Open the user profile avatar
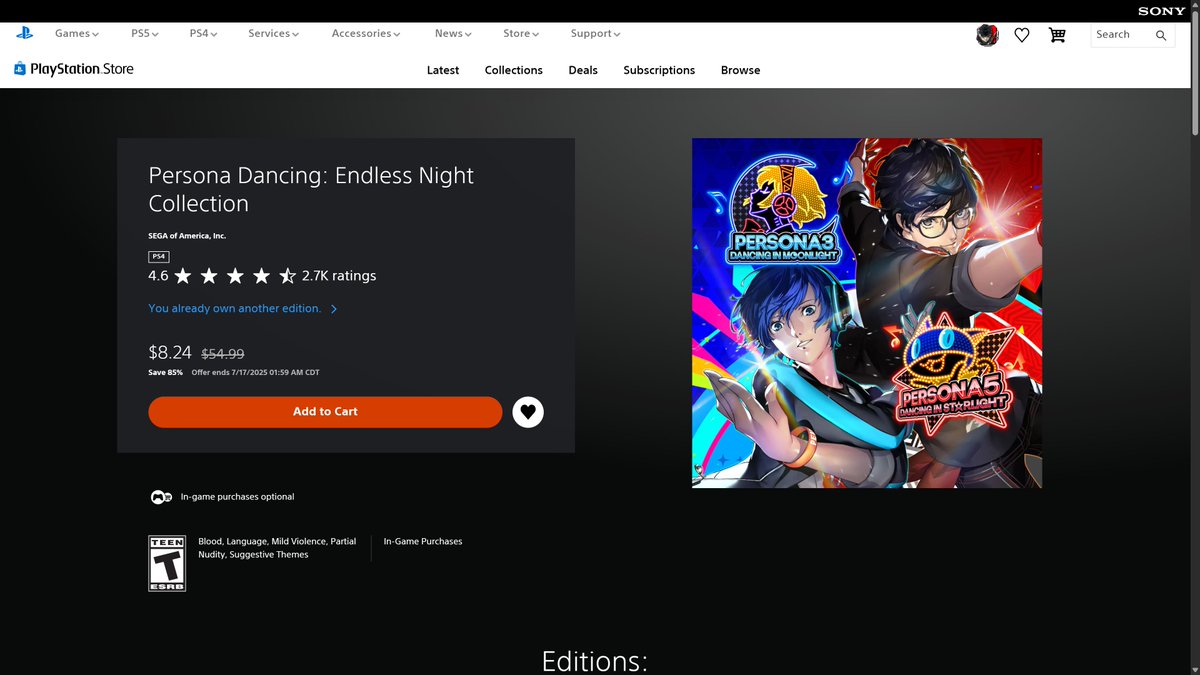This screenshot has height=675, width=1200. tap(987, 35)
